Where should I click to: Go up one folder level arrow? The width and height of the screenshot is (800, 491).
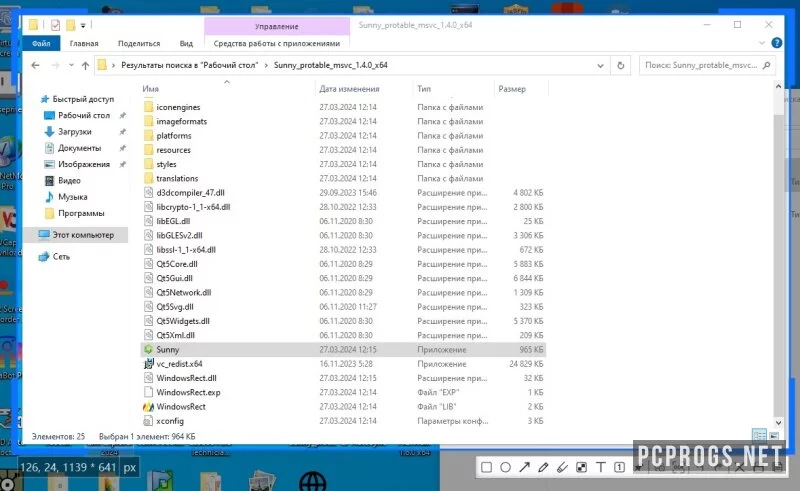pyautogui.click(x=85, y=65)
